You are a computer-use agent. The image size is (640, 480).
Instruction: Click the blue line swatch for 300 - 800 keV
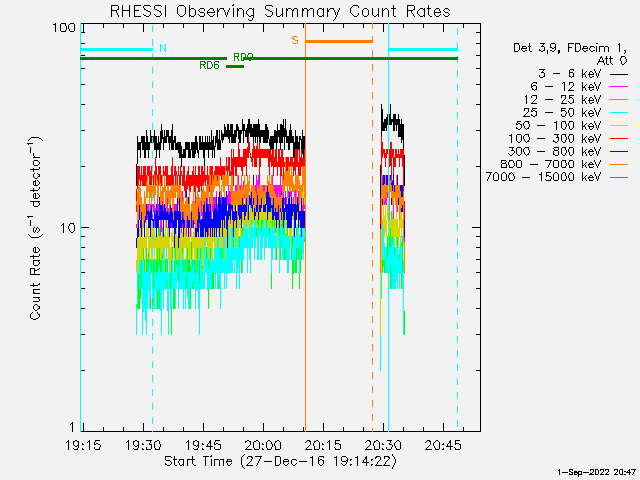(x=619, y=152)
